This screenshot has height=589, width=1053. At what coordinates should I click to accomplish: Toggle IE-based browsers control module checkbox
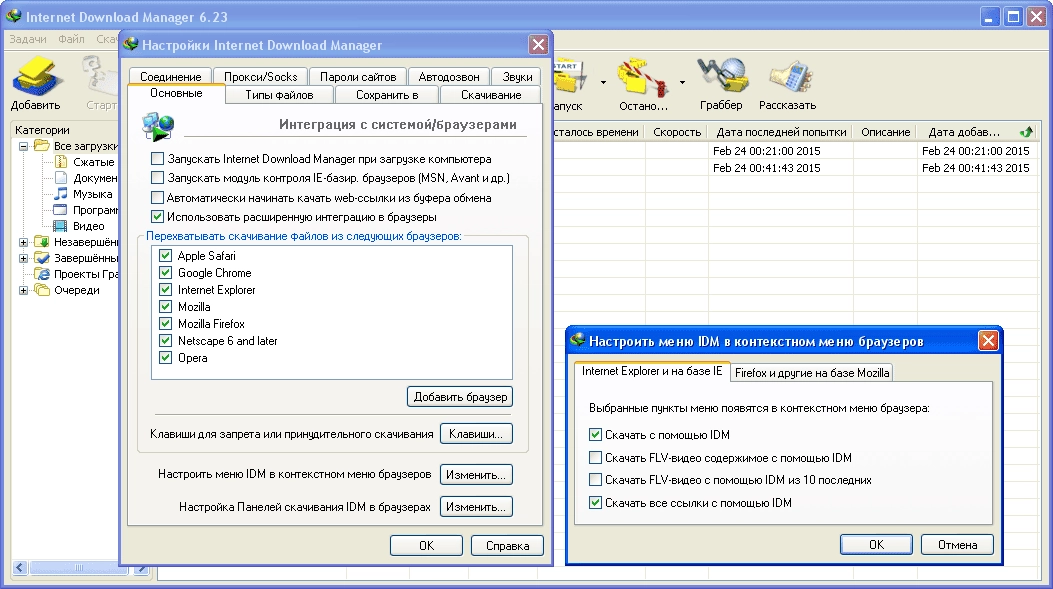[157, 177]
